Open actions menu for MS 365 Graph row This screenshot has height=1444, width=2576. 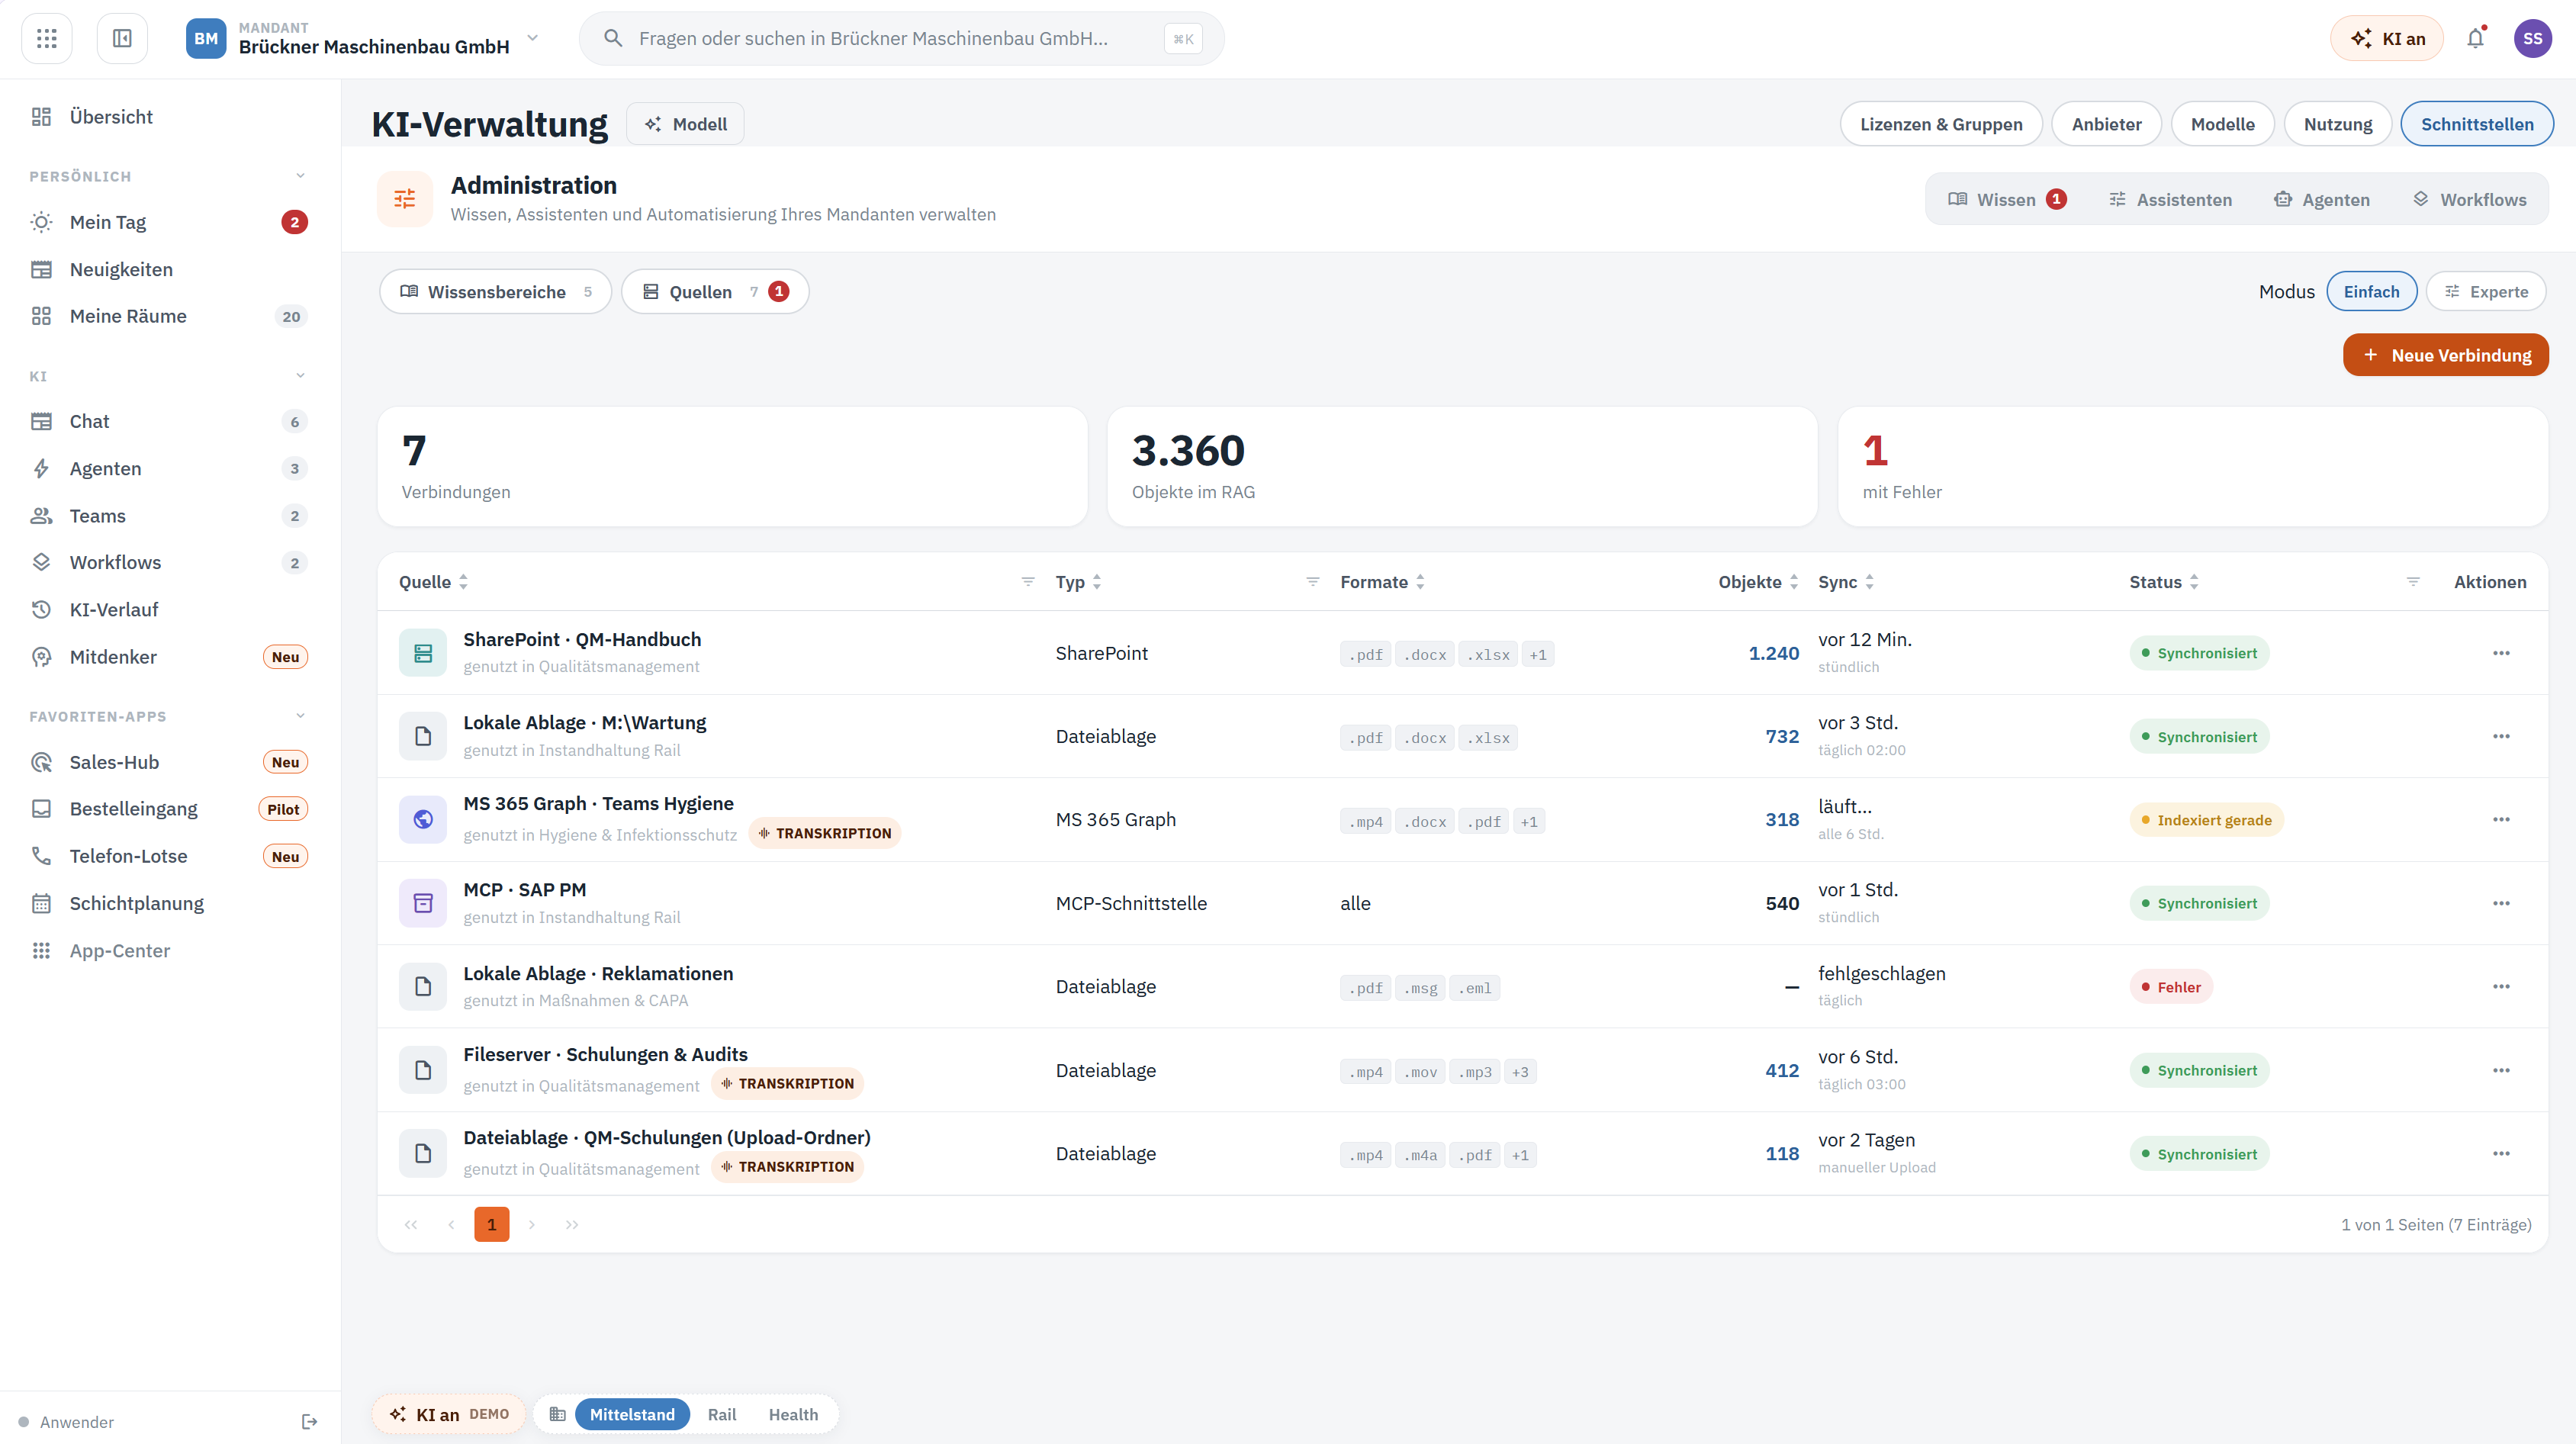tap(2501, 819)
